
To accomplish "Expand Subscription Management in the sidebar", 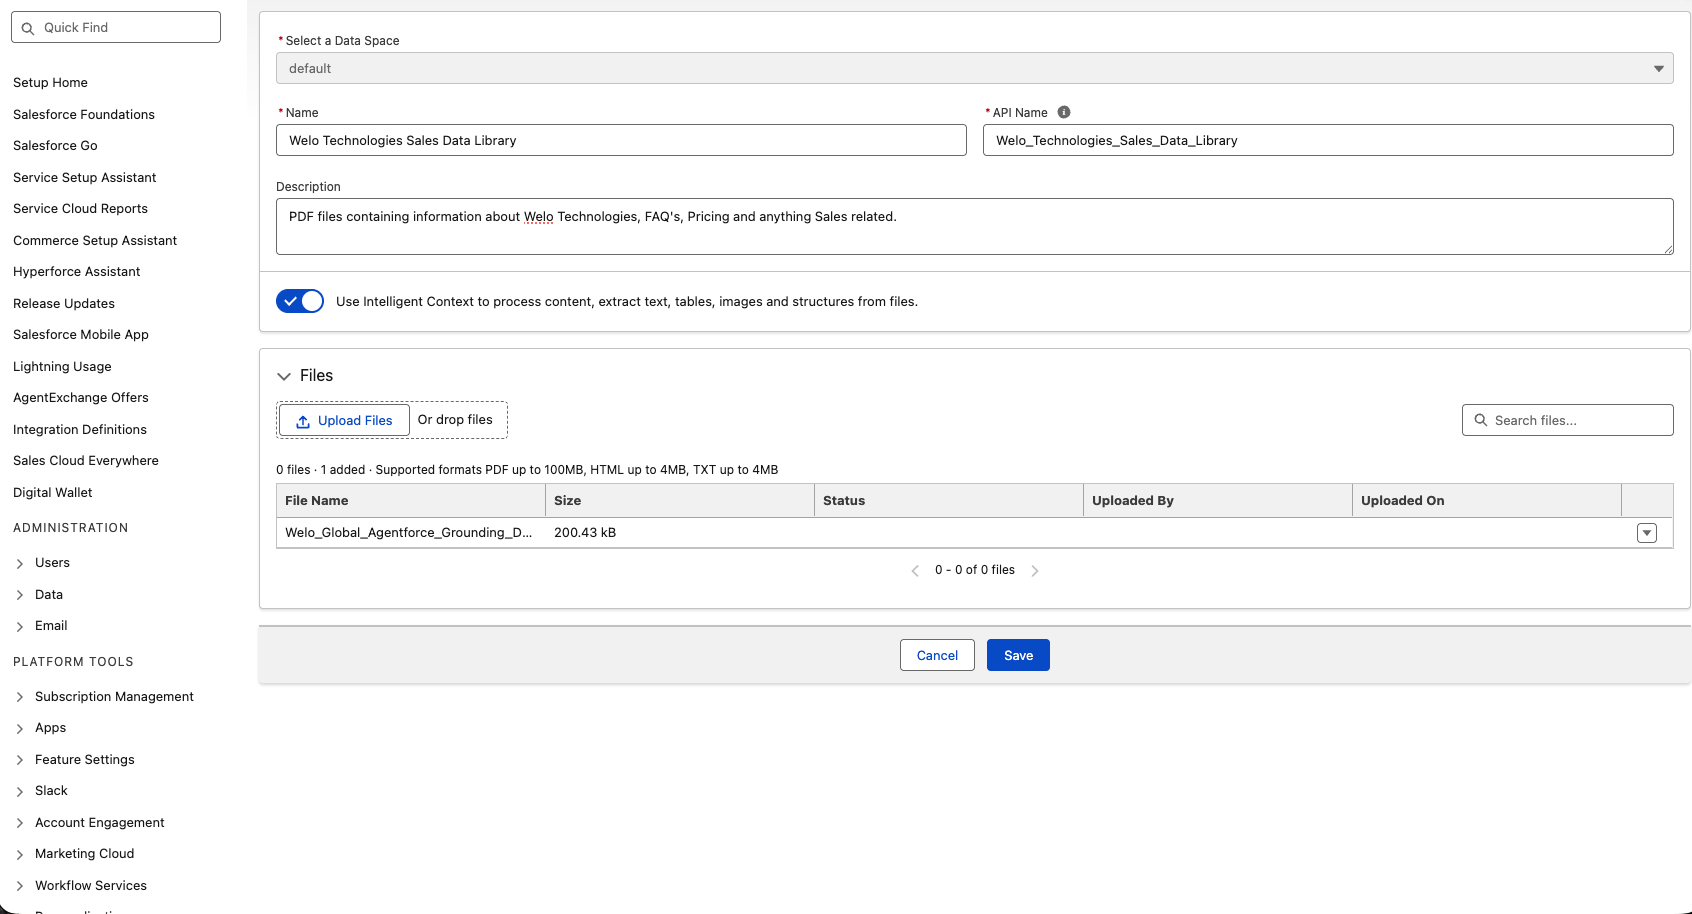I will [x=20, y=697].
